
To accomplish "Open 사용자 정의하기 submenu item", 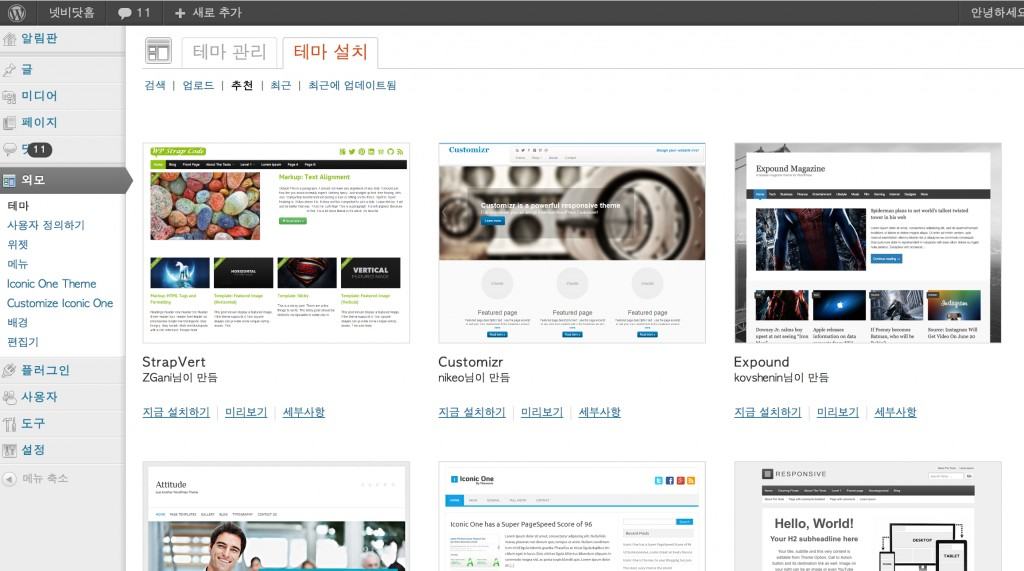I will point(46,225).
